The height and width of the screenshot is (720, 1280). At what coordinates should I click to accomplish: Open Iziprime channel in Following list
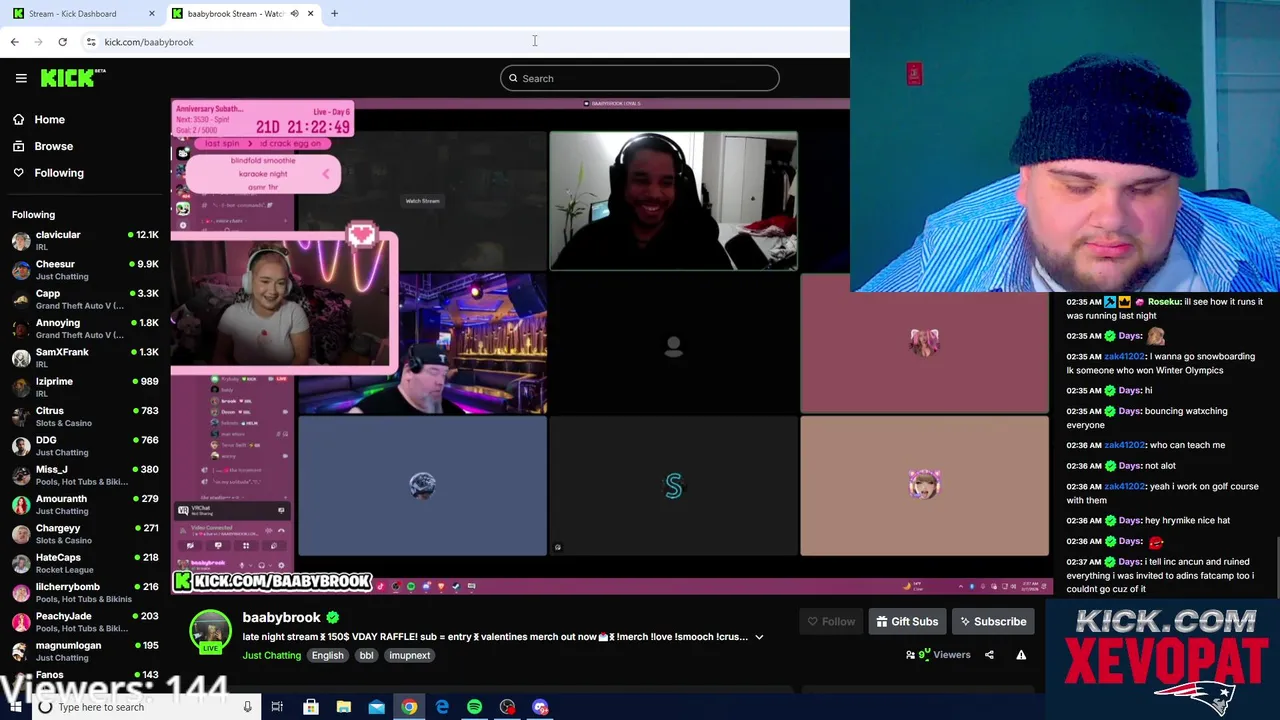click(85, 387)
